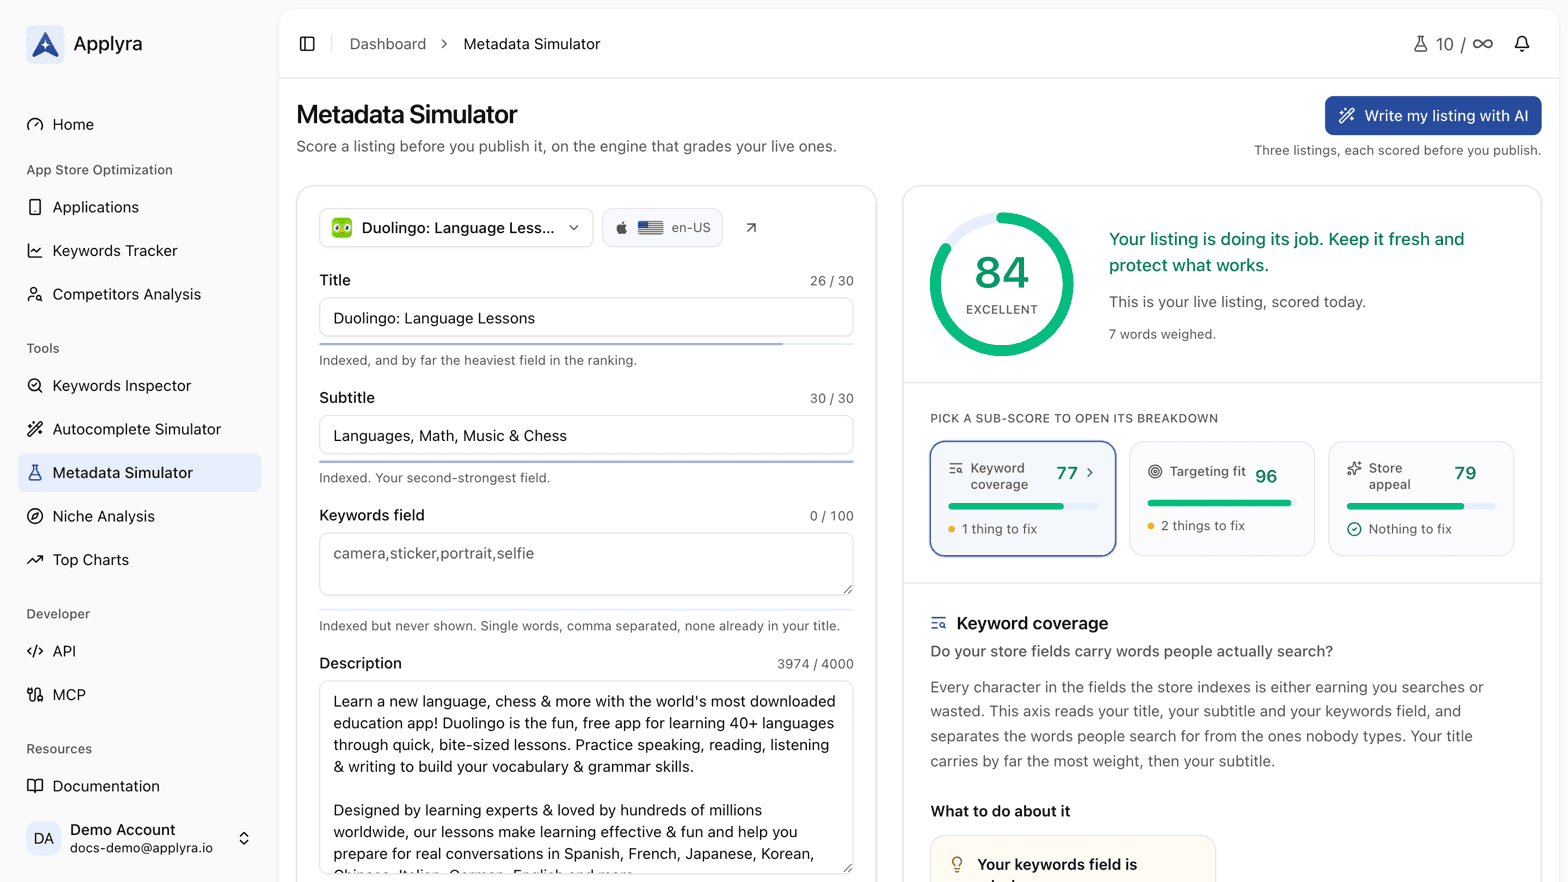Select the Targeting fit sub-score card

(1221, 499)
